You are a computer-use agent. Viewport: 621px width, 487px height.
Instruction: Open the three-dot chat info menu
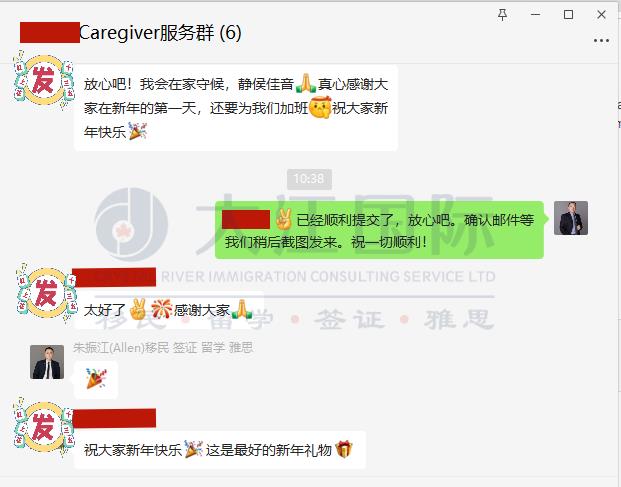pyautogui.click(x=601, y=40)
